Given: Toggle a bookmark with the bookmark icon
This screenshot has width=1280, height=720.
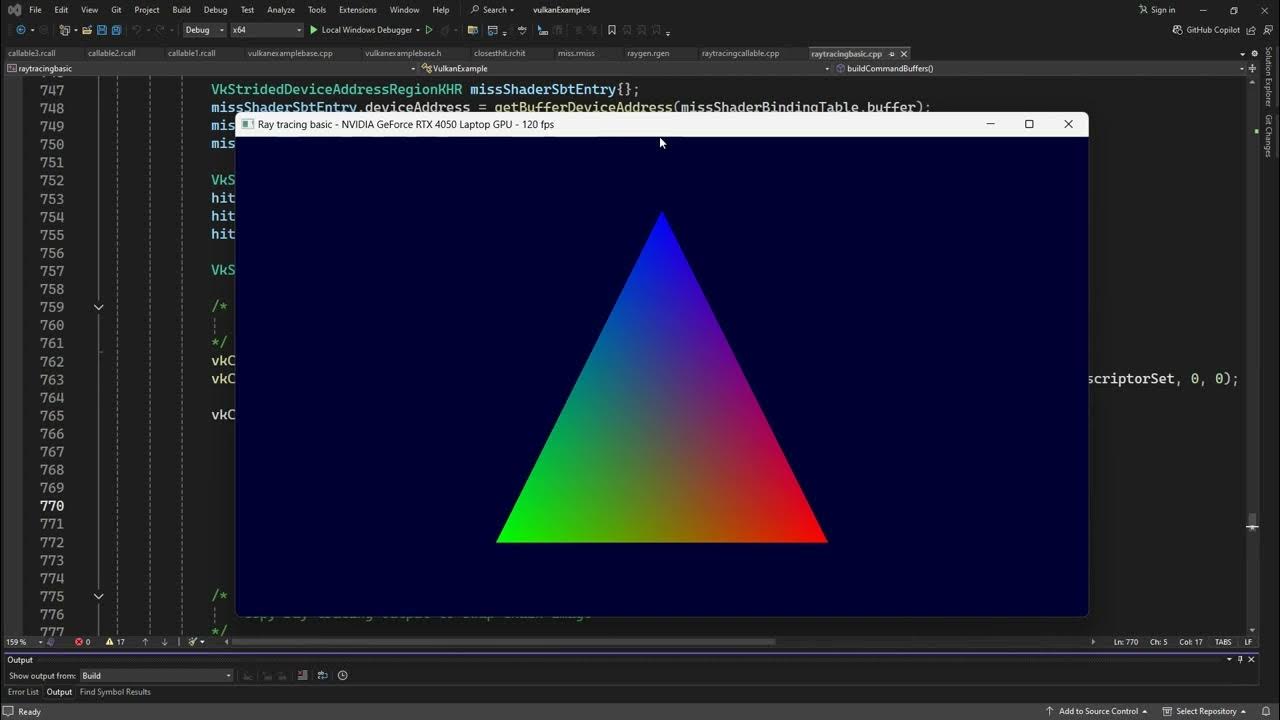Looking at the screenshot, I should point(612,31).
